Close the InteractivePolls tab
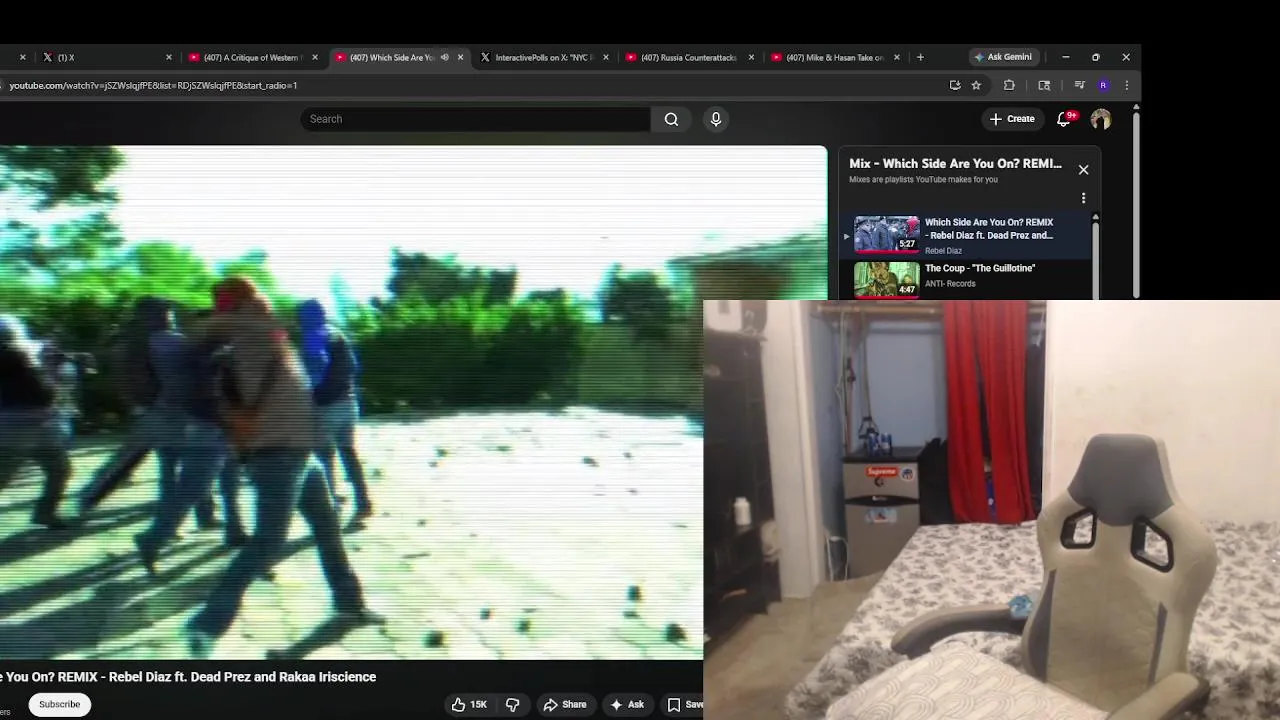Image resolution: width=1280 pixels, height=720 pixels. pos(606,57)
